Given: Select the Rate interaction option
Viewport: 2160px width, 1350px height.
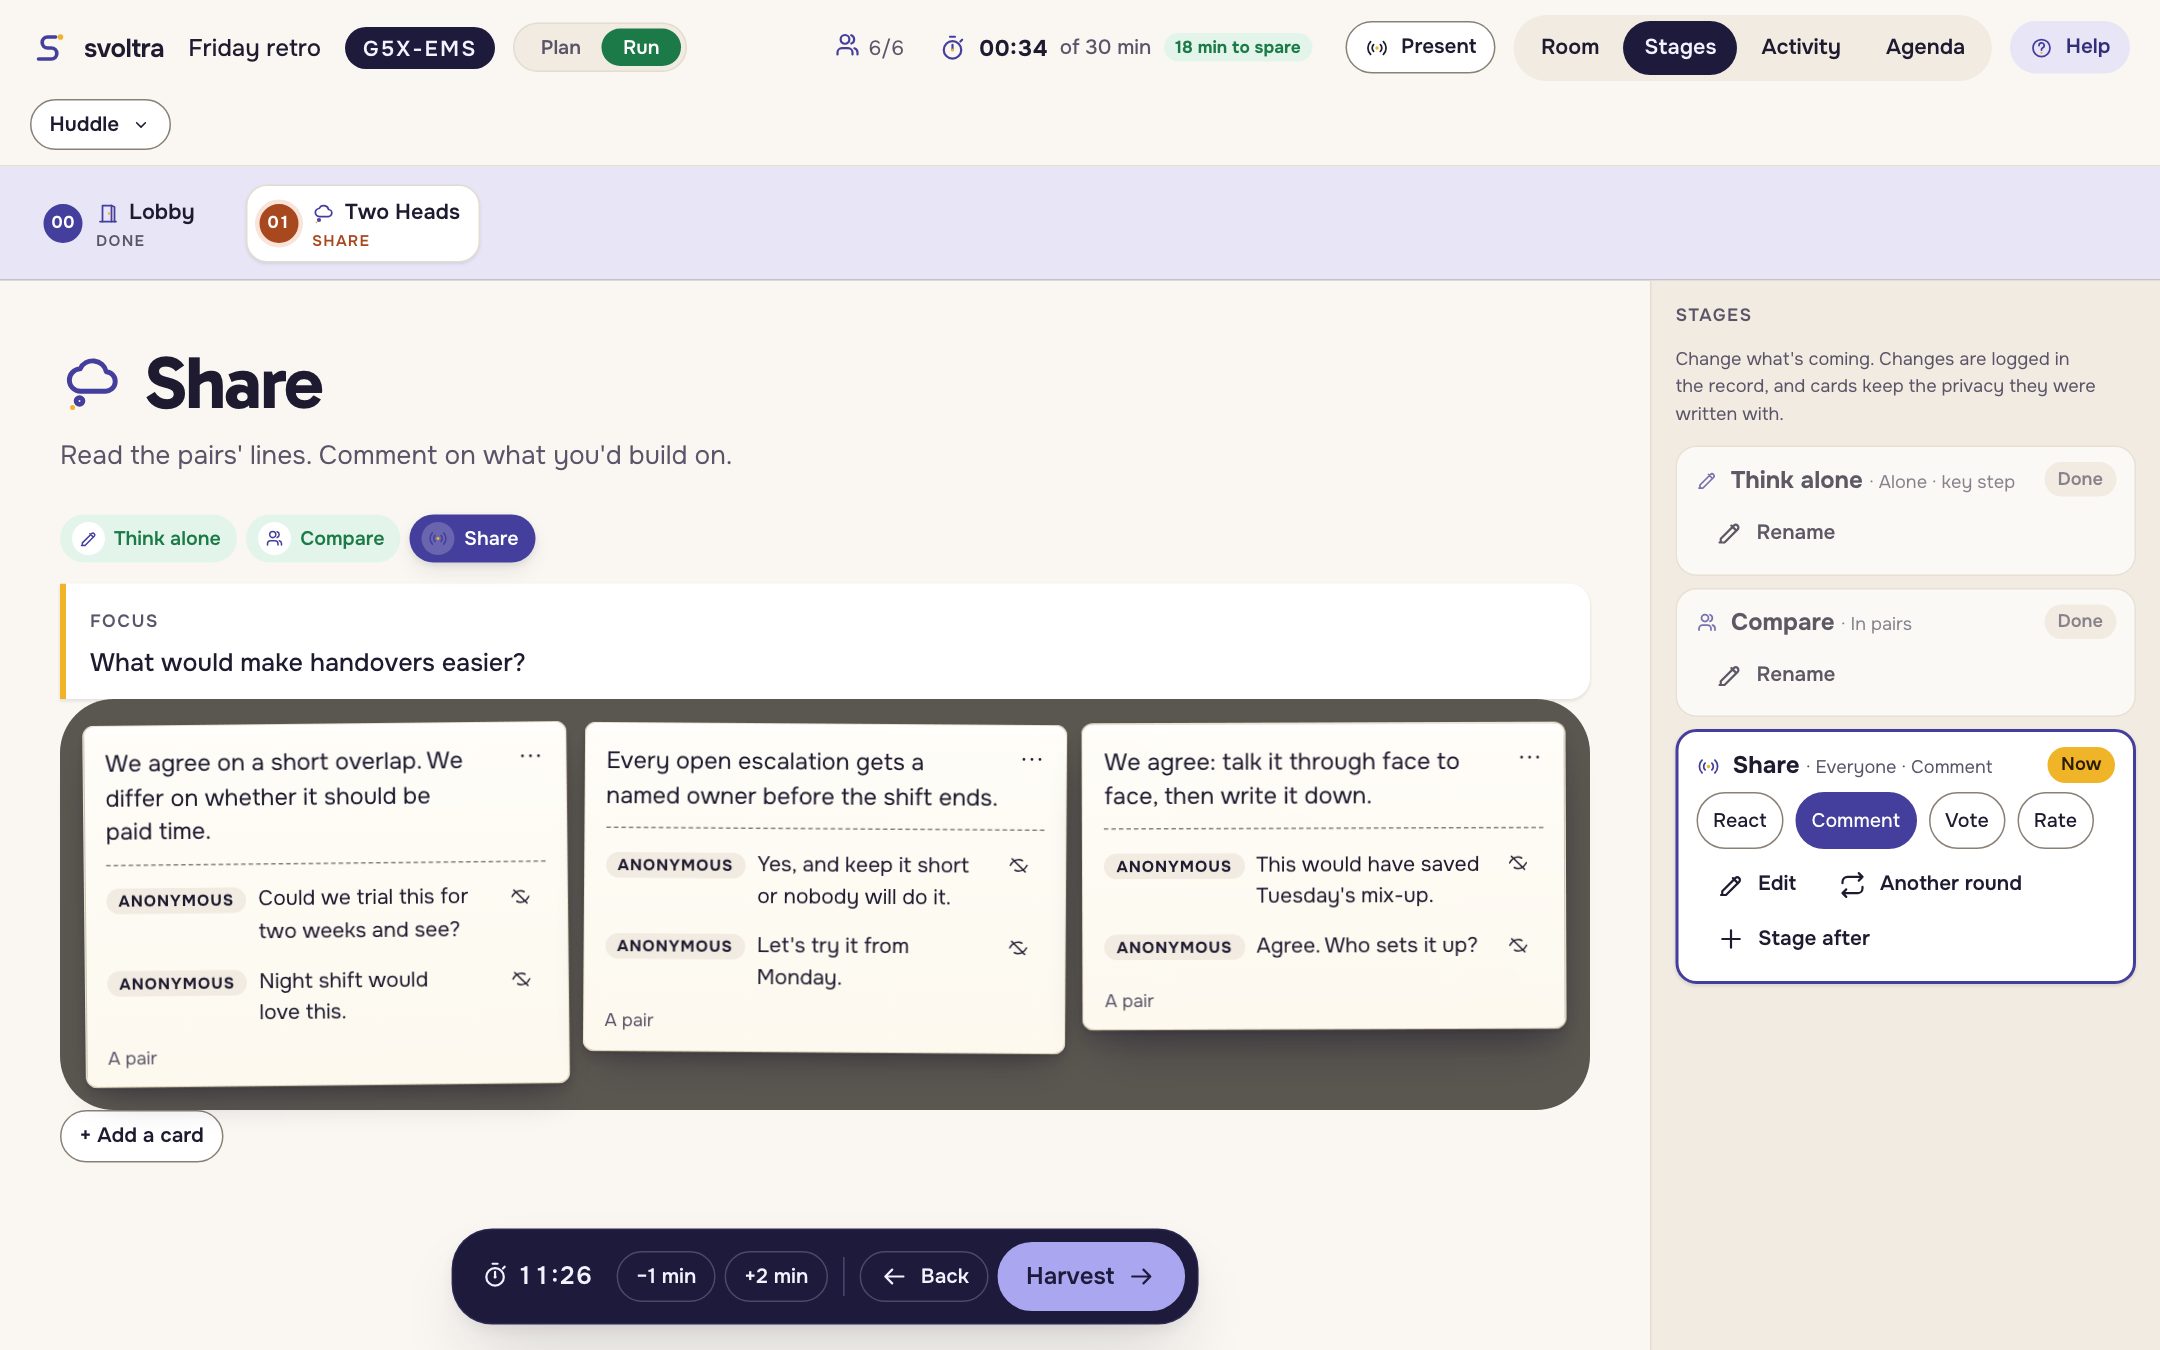Looking at the screenshot, I should (2055, 820).
